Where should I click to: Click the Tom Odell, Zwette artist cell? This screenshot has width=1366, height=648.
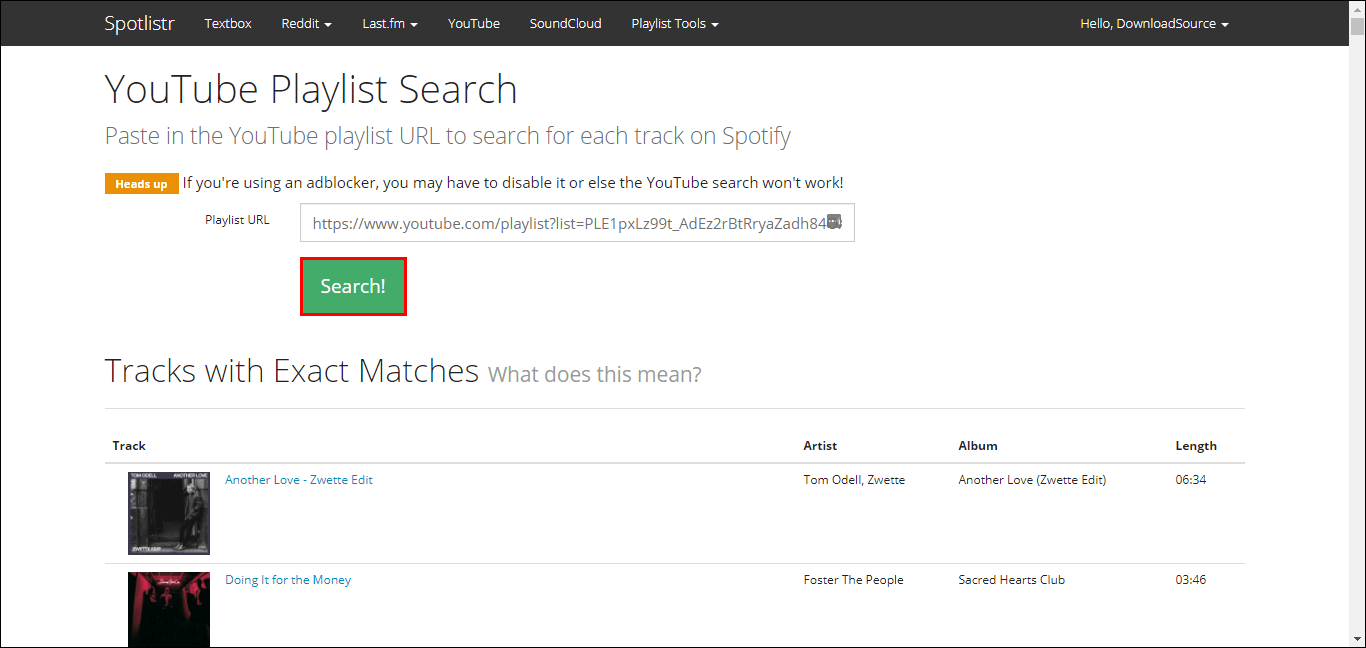pos(854,480)
